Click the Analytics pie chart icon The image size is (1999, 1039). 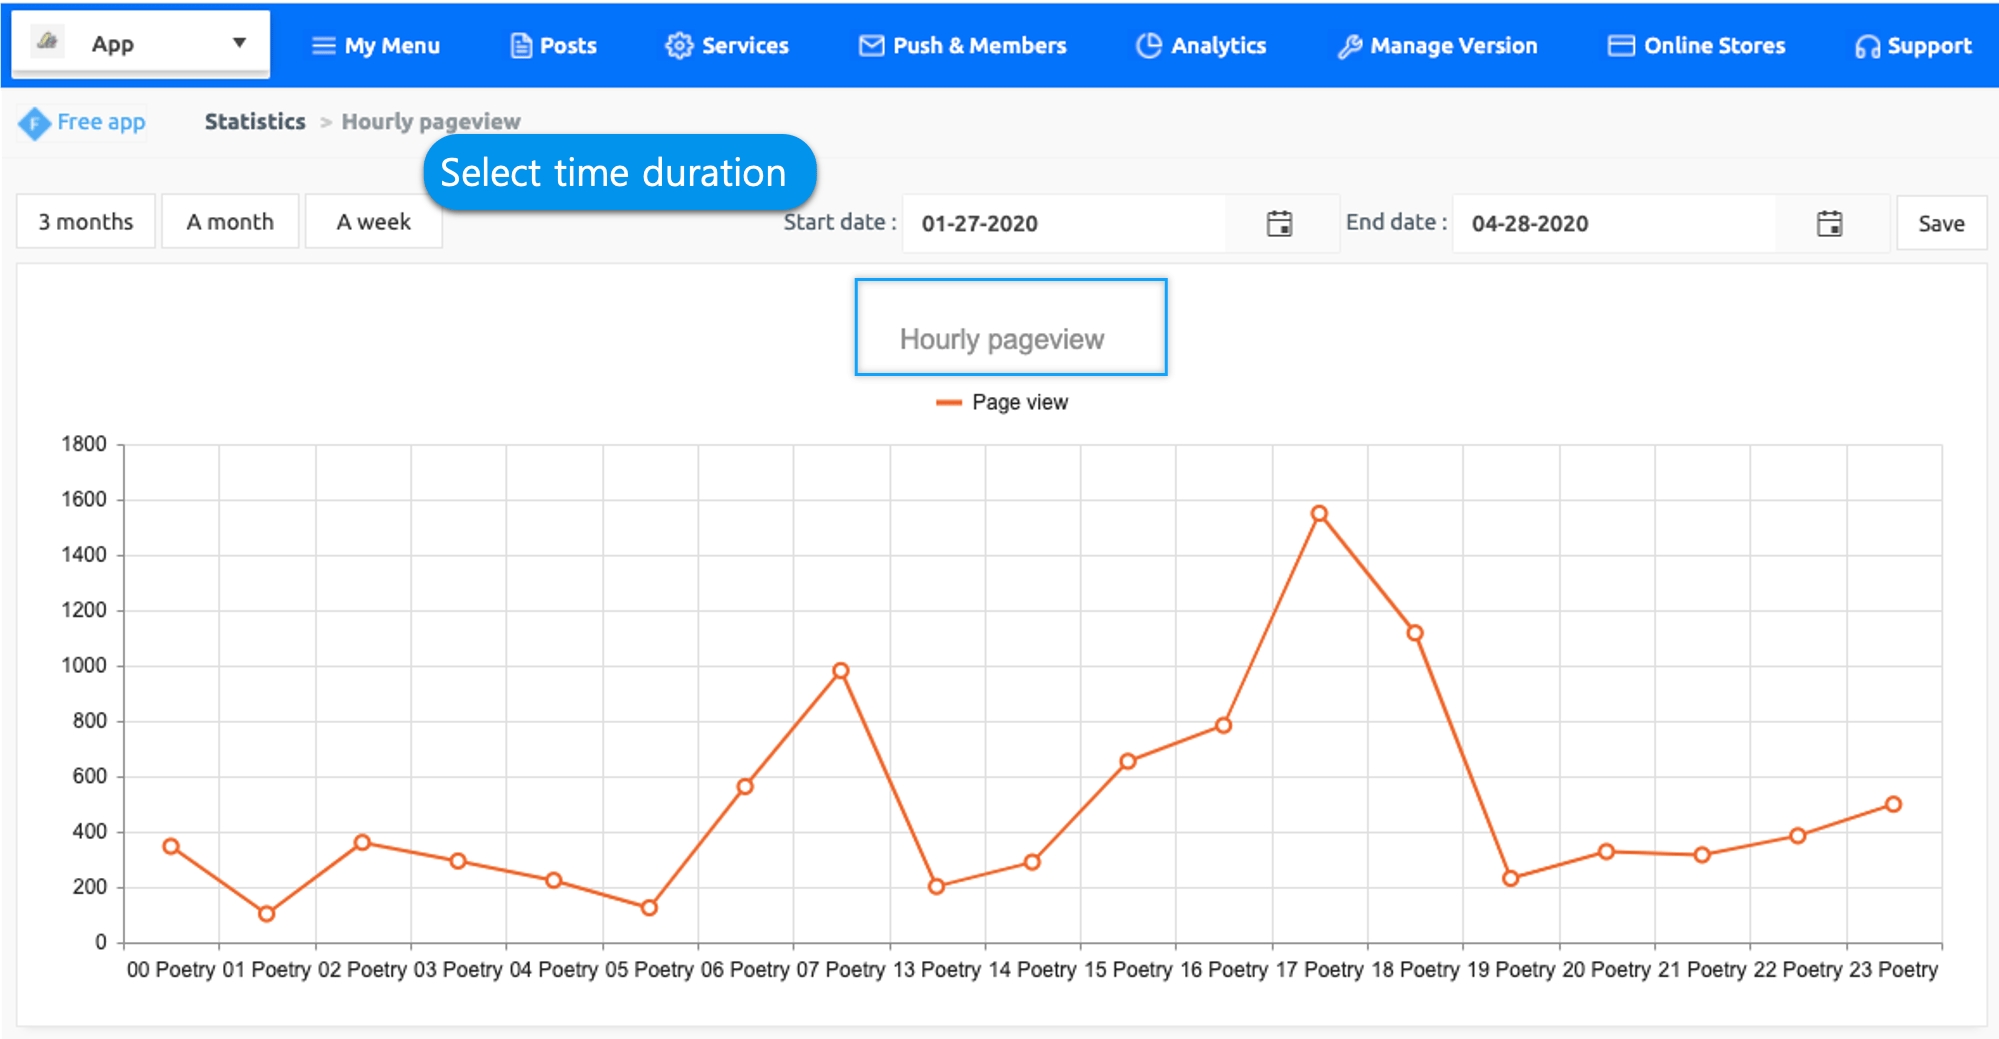1149,45
